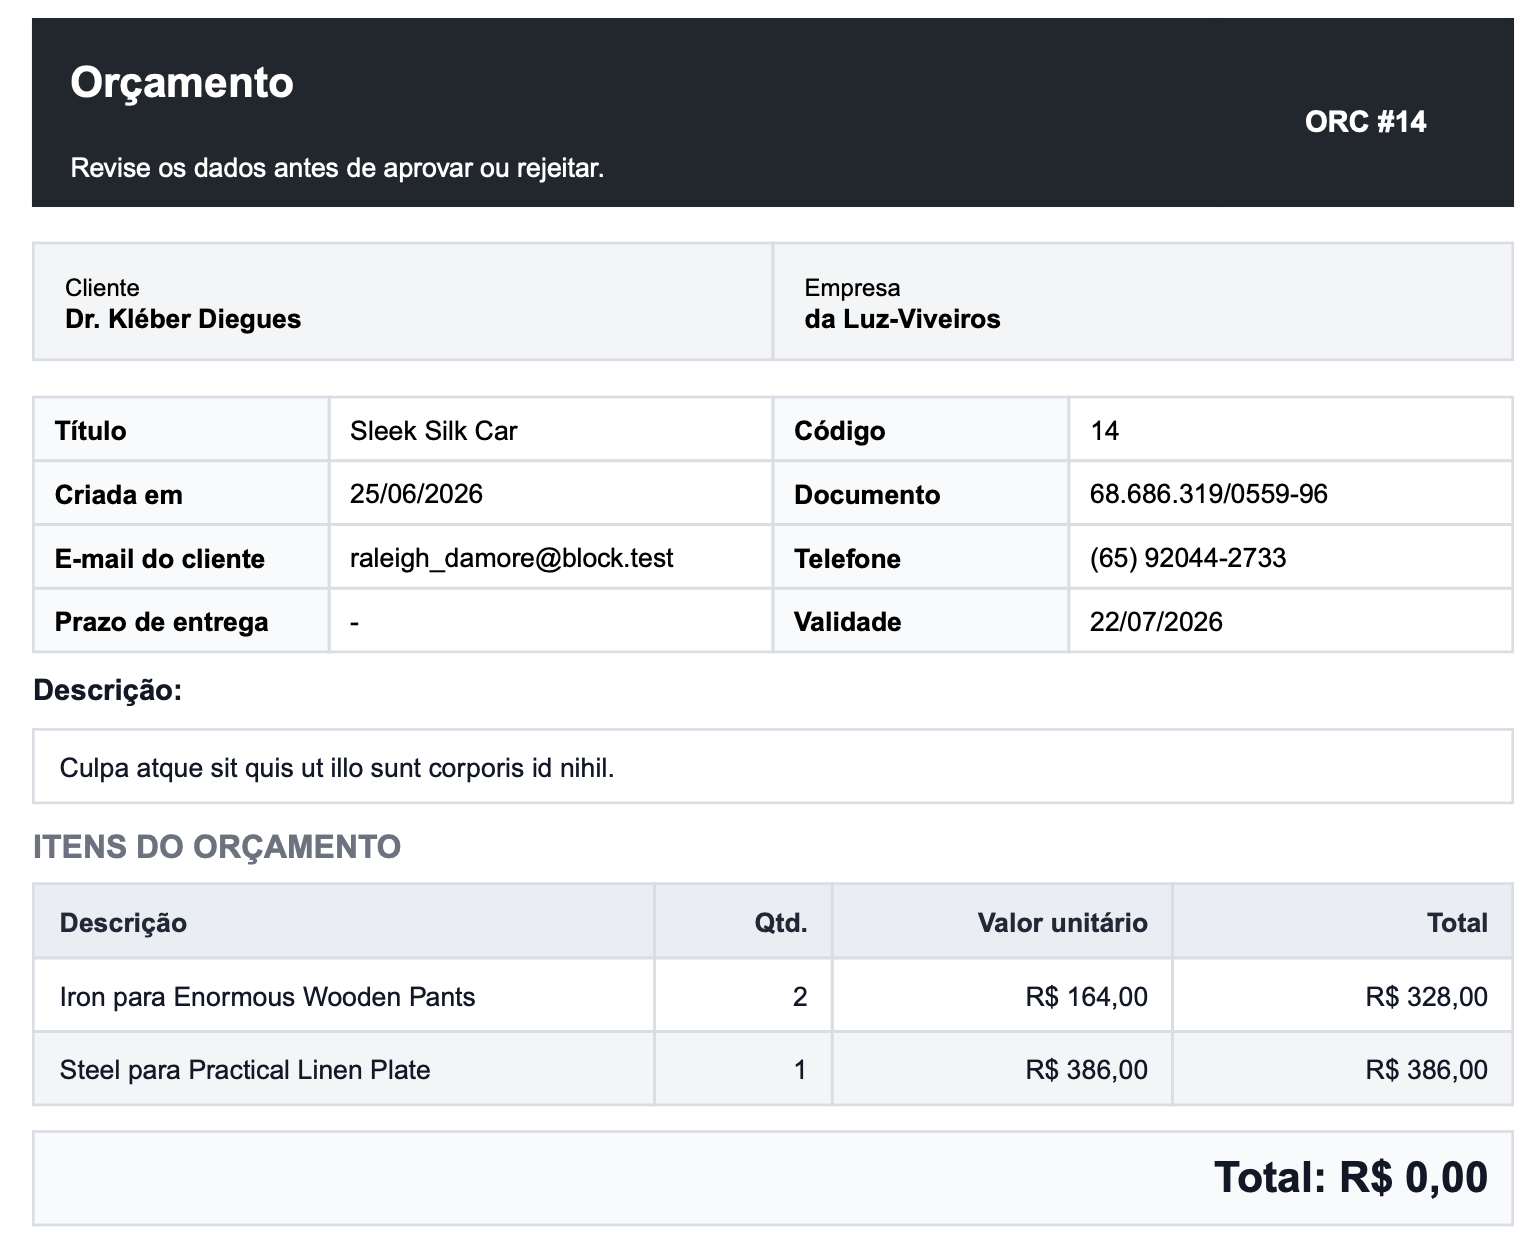The width and height of the screenshot is (1534, 1254).
Task: Click the Descrição column header in items table
Action: coord(123,922)
